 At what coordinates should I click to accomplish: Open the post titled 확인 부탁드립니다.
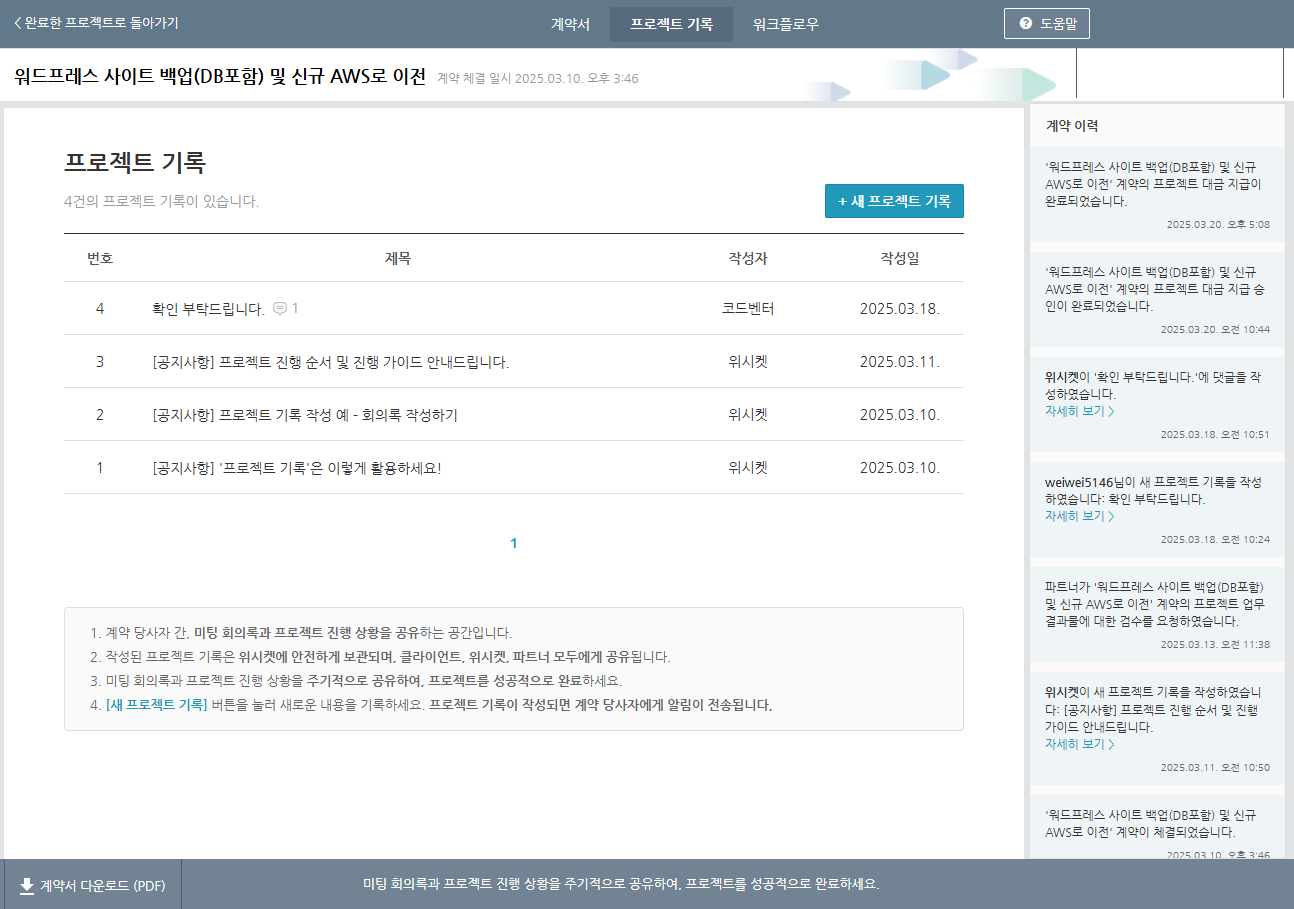coord(208,309)
